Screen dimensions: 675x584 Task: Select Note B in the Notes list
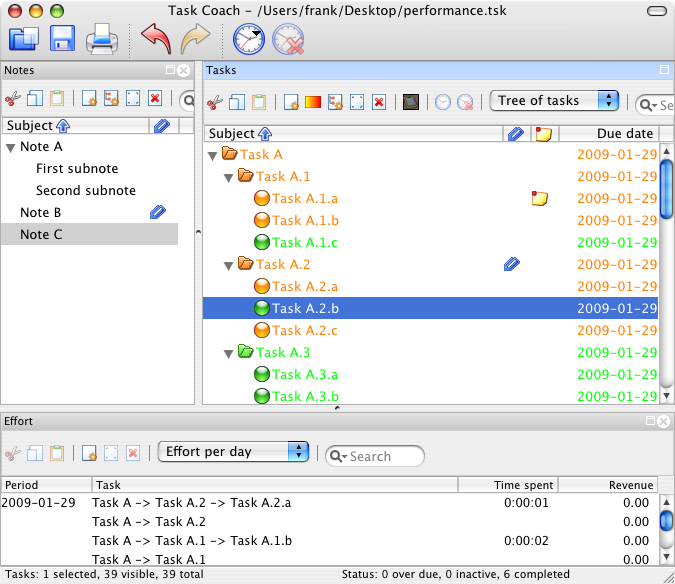(x=40, y=213)
